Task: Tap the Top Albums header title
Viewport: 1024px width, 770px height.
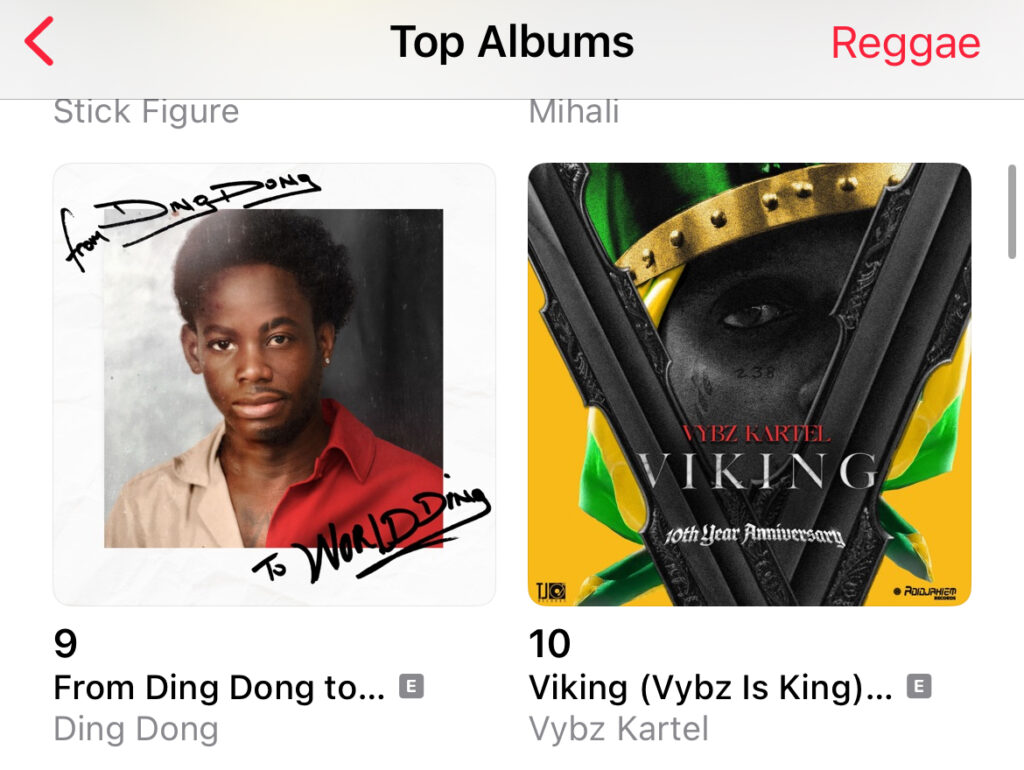Action: (x=512, y=42)
